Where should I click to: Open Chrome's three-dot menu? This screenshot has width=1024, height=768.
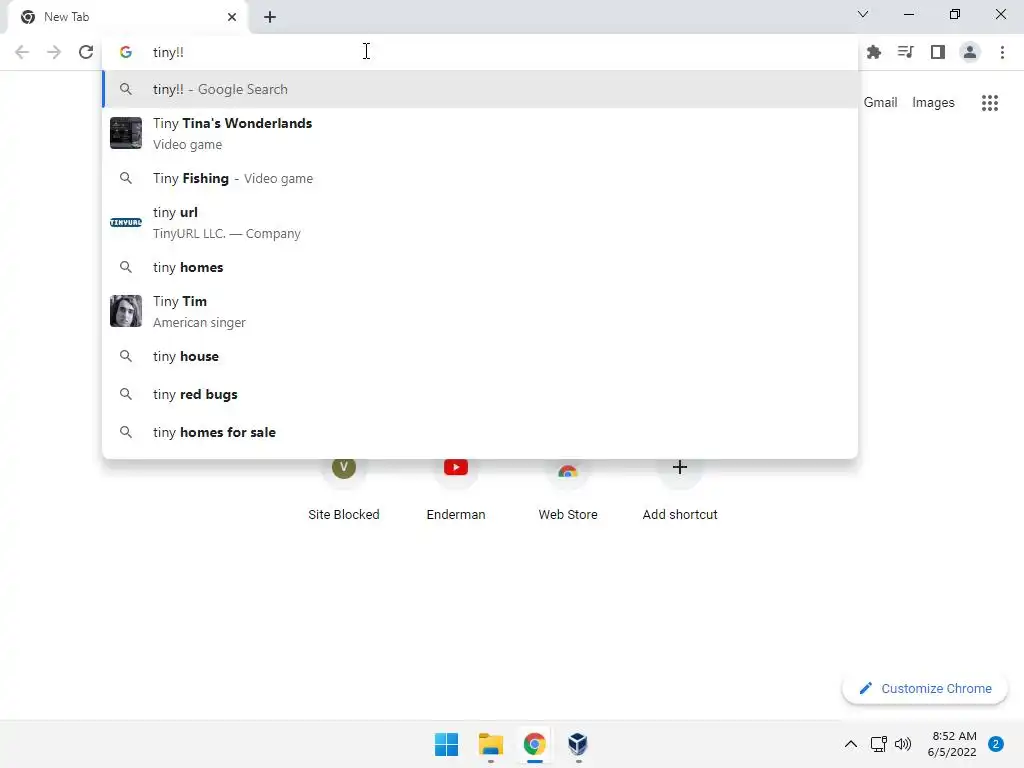pos(1002,52)
